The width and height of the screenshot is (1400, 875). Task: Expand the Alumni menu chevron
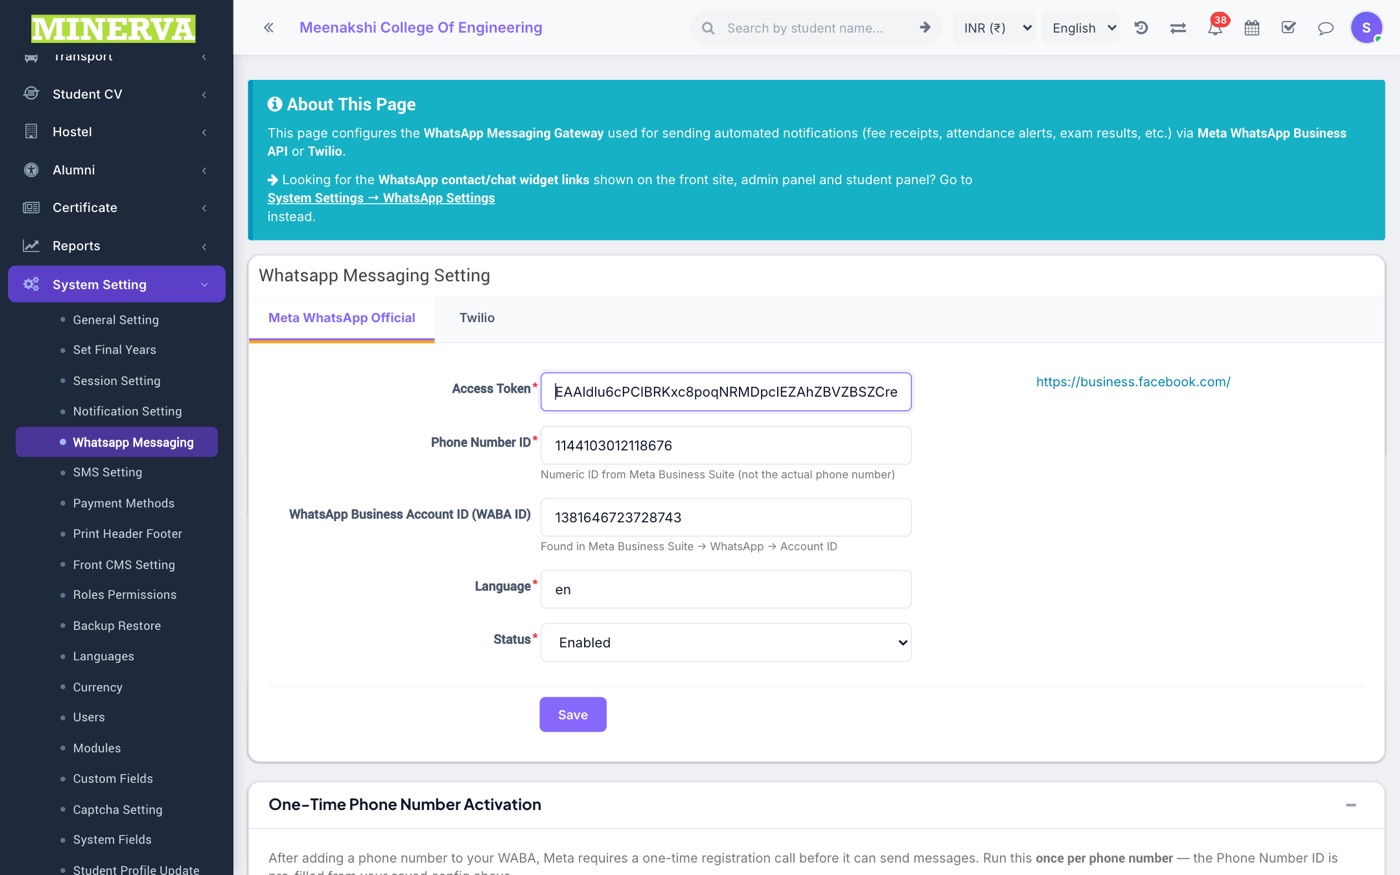pos(204,170)
